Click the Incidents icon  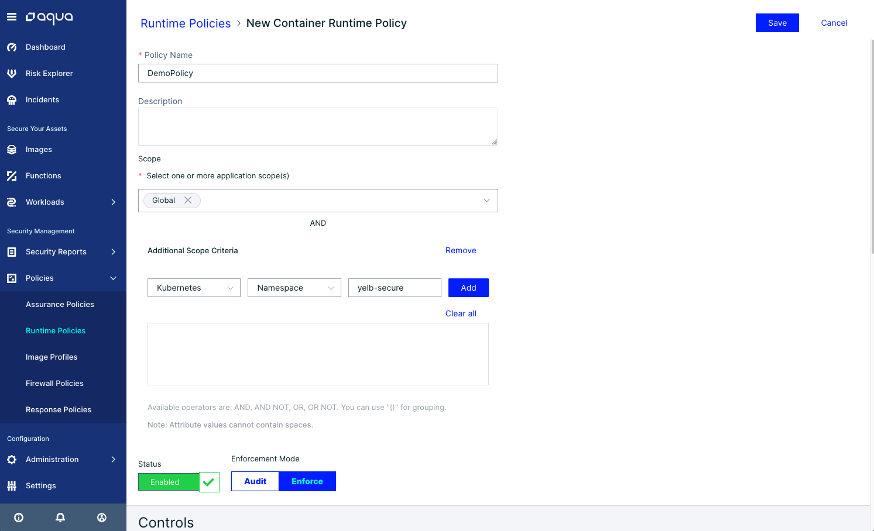tap(12, 100)
